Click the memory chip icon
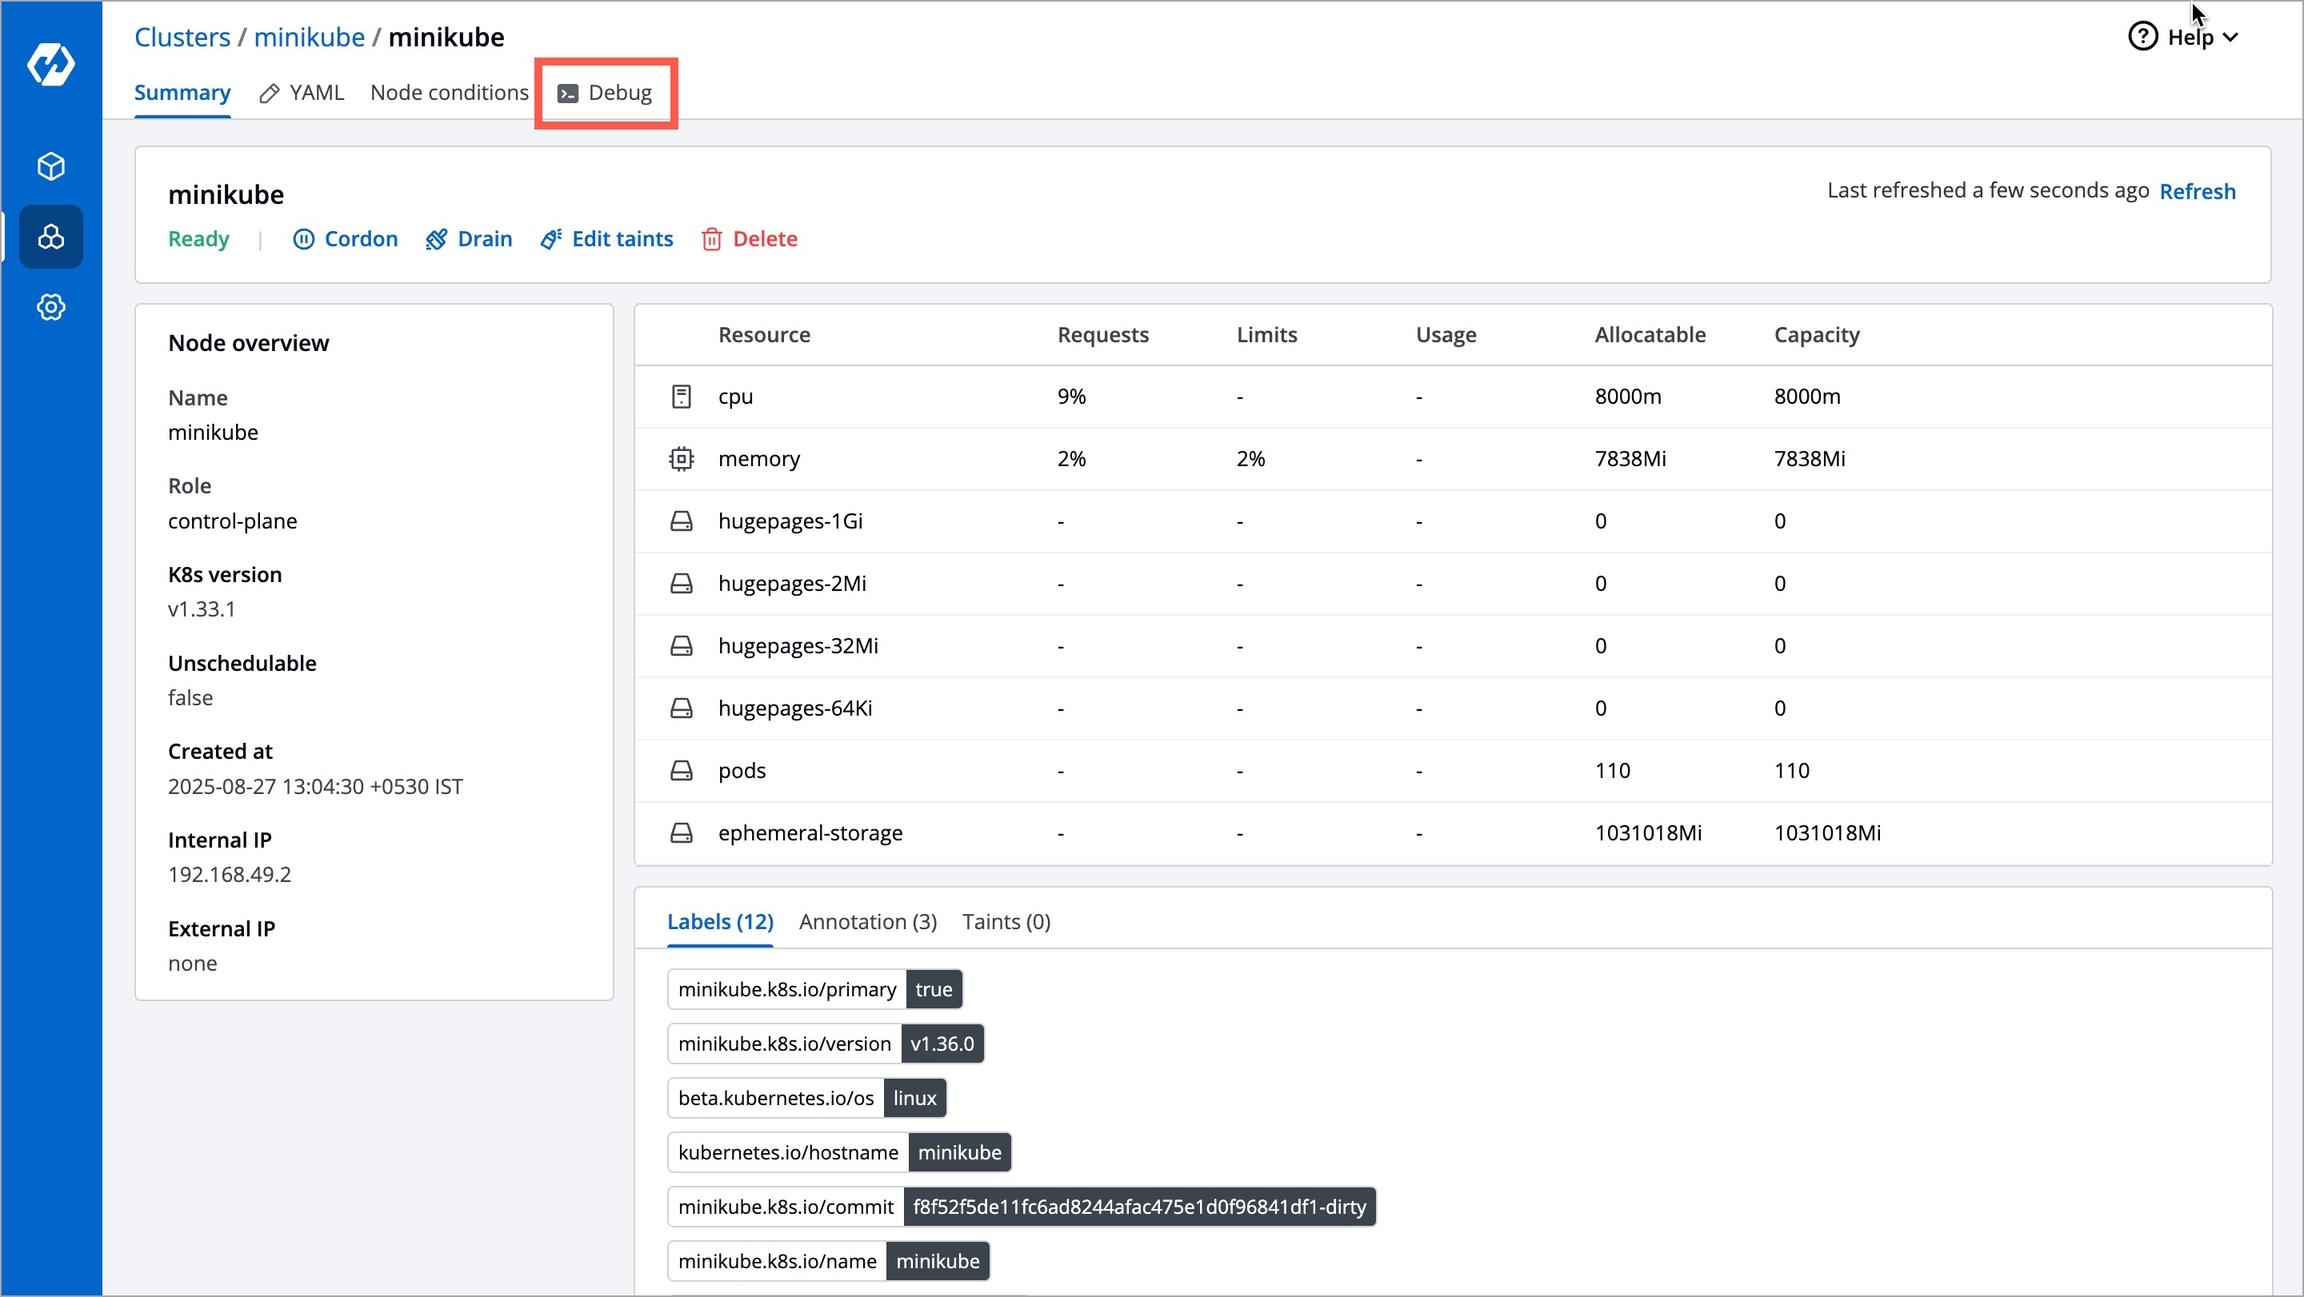This screenshot has width=2304, height=1297. 681,459
